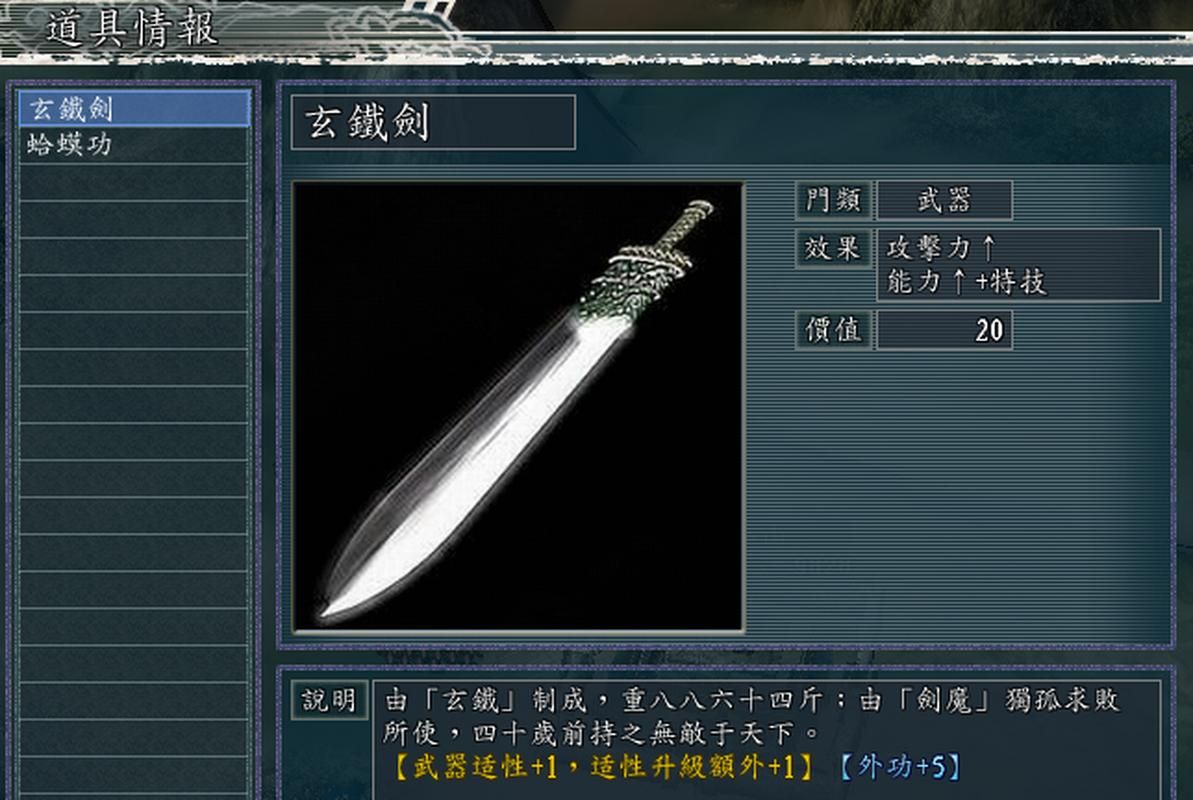Select 蛤蟆功 in the item list
This screenshot has height=800, width=1193.
pyautogui.click(x=134, y=145)
